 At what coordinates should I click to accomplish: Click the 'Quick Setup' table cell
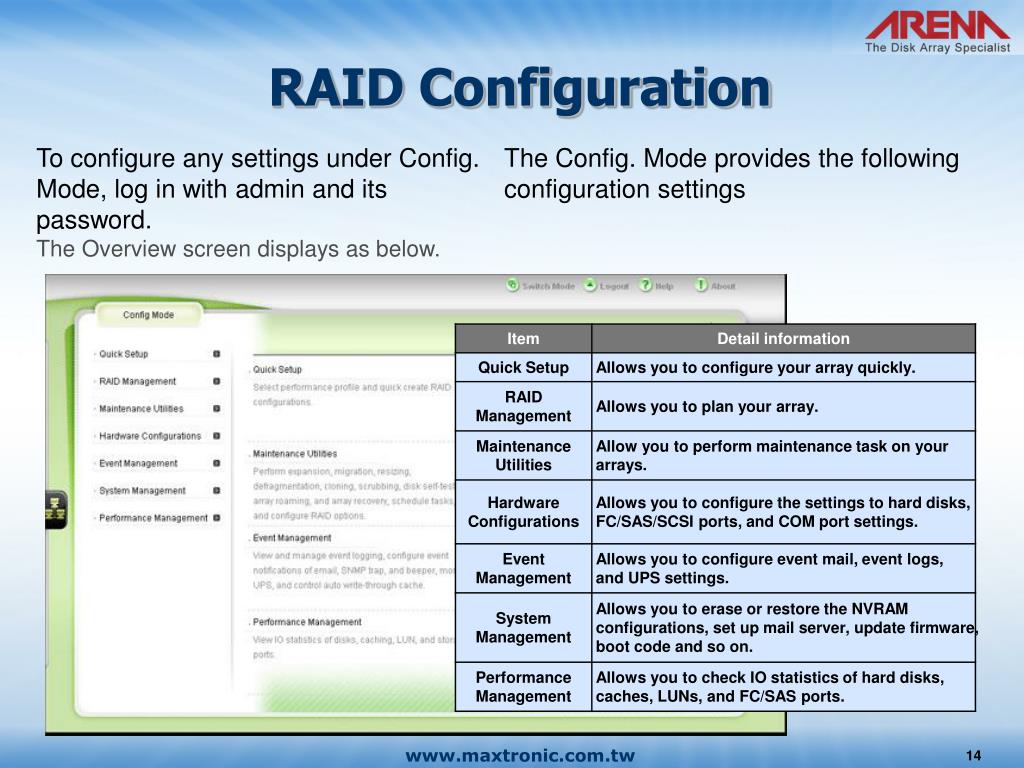(x=523, y=368)
